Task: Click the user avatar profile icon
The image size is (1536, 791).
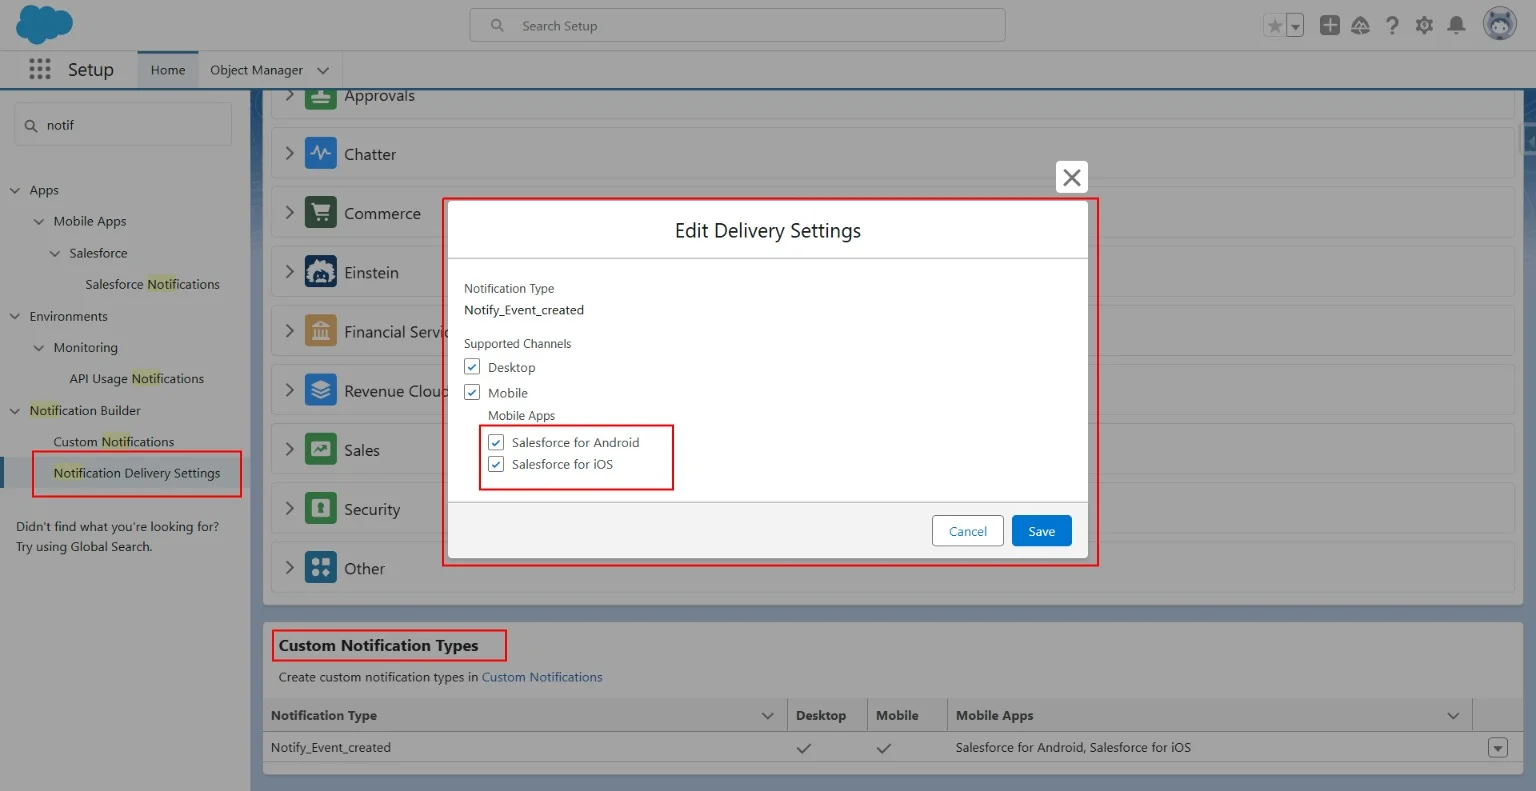Action: coord(1499,24)
